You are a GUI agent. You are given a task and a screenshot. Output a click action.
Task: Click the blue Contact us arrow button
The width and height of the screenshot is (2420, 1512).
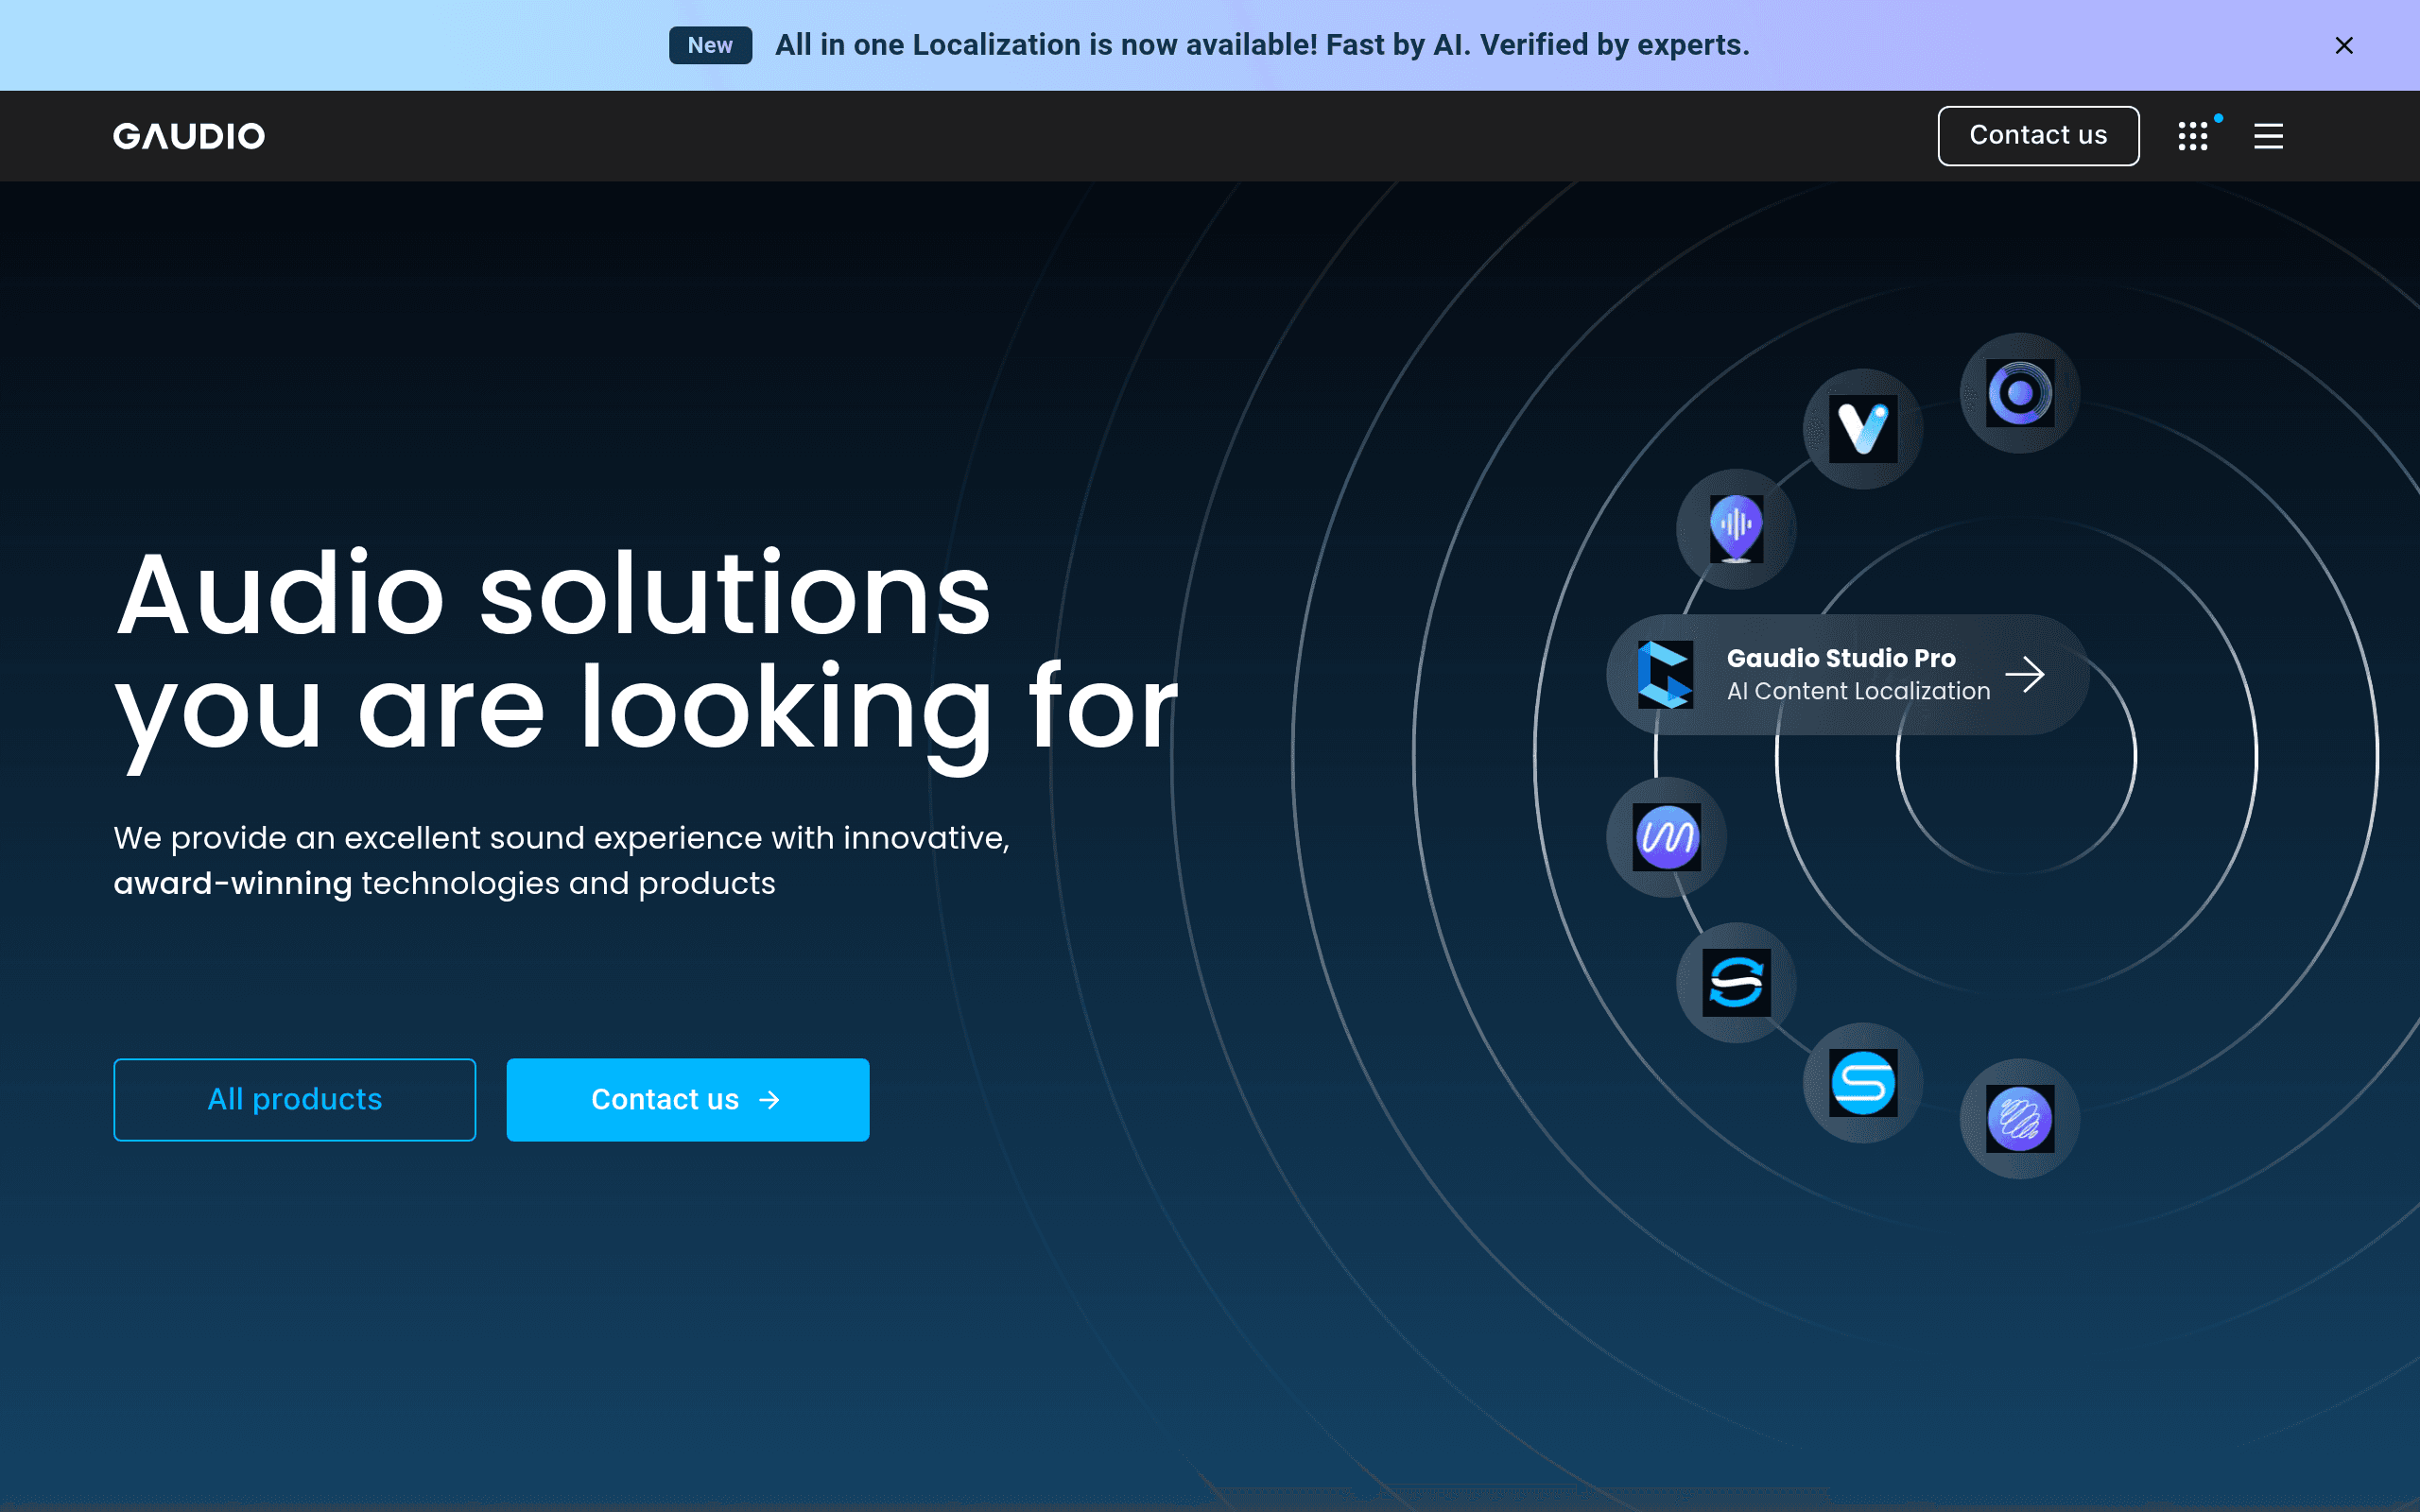pyautogui.click(x=688, y=1099)
